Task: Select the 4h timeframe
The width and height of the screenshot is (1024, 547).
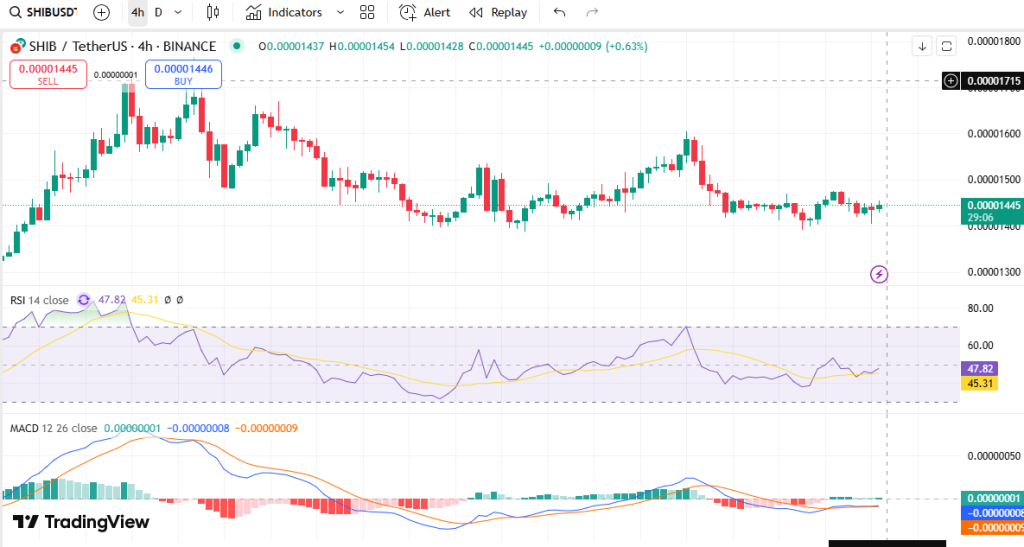Action: (137, 13)
